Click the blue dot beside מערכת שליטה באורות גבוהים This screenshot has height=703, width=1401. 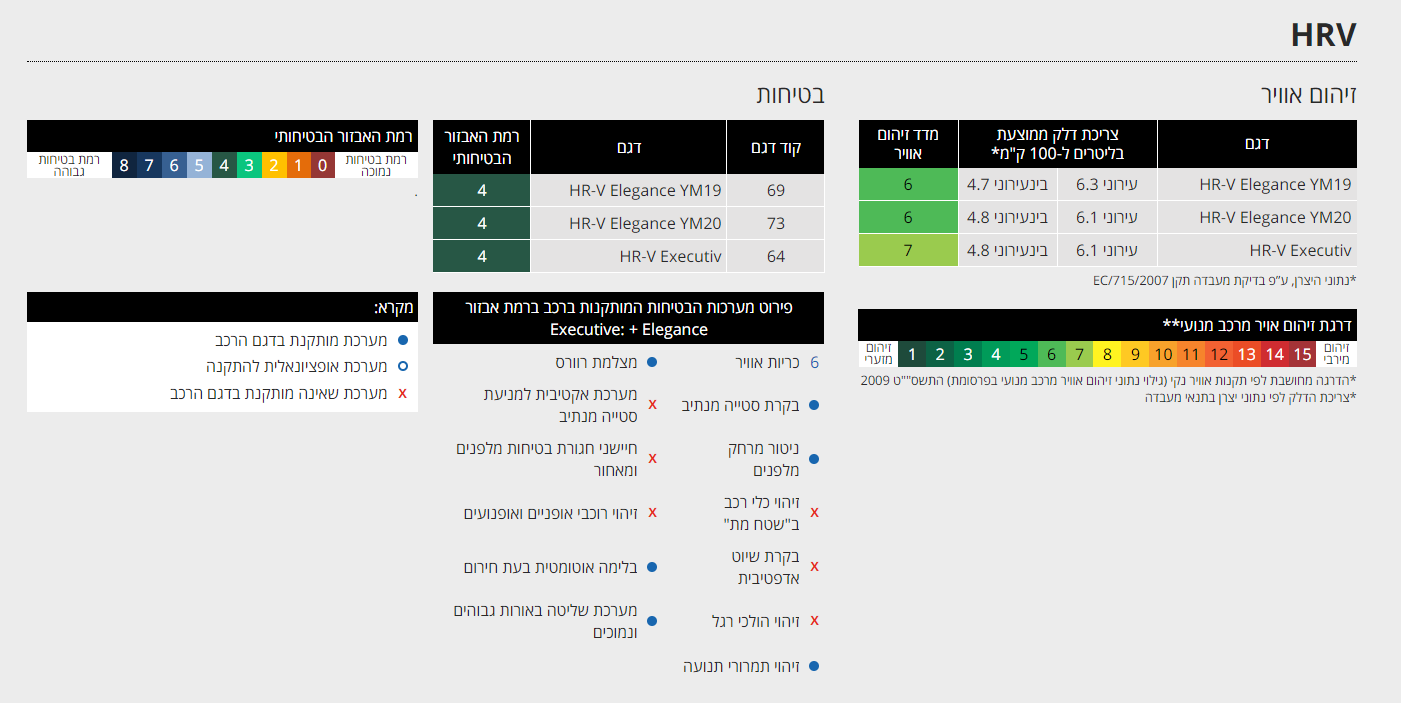652,621
